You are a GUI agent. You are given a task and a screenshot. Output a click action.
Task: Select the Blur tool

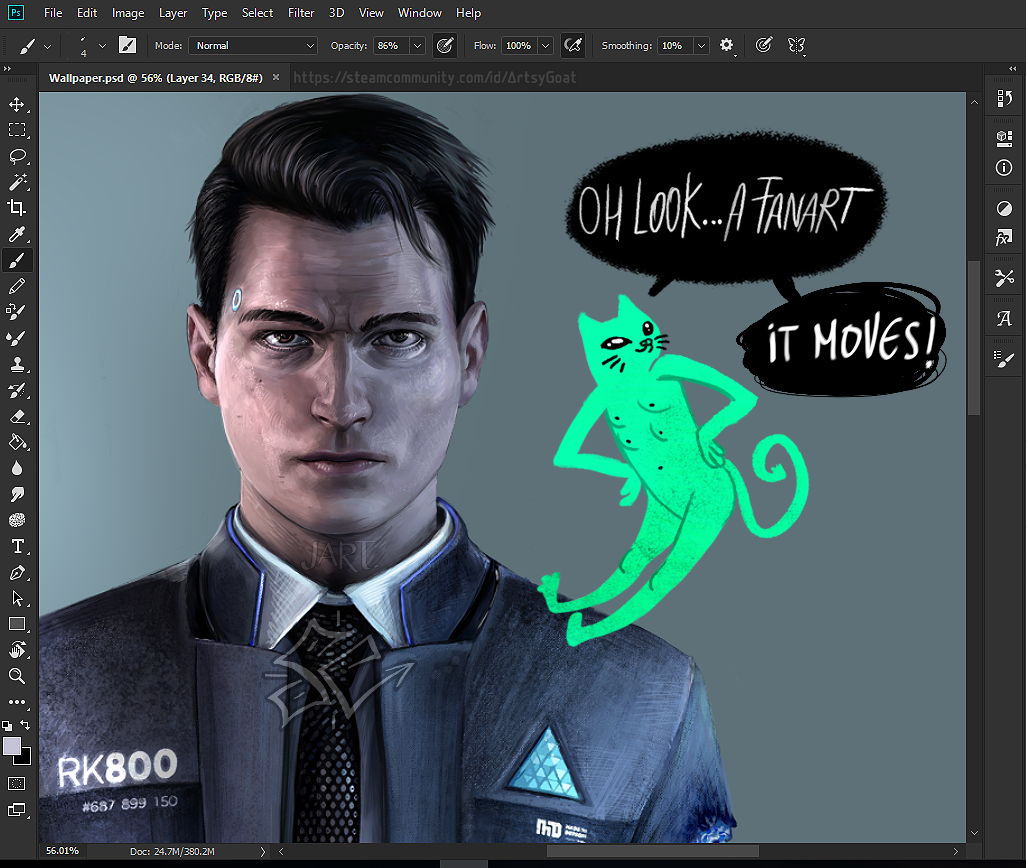click(x=16, y=468)
